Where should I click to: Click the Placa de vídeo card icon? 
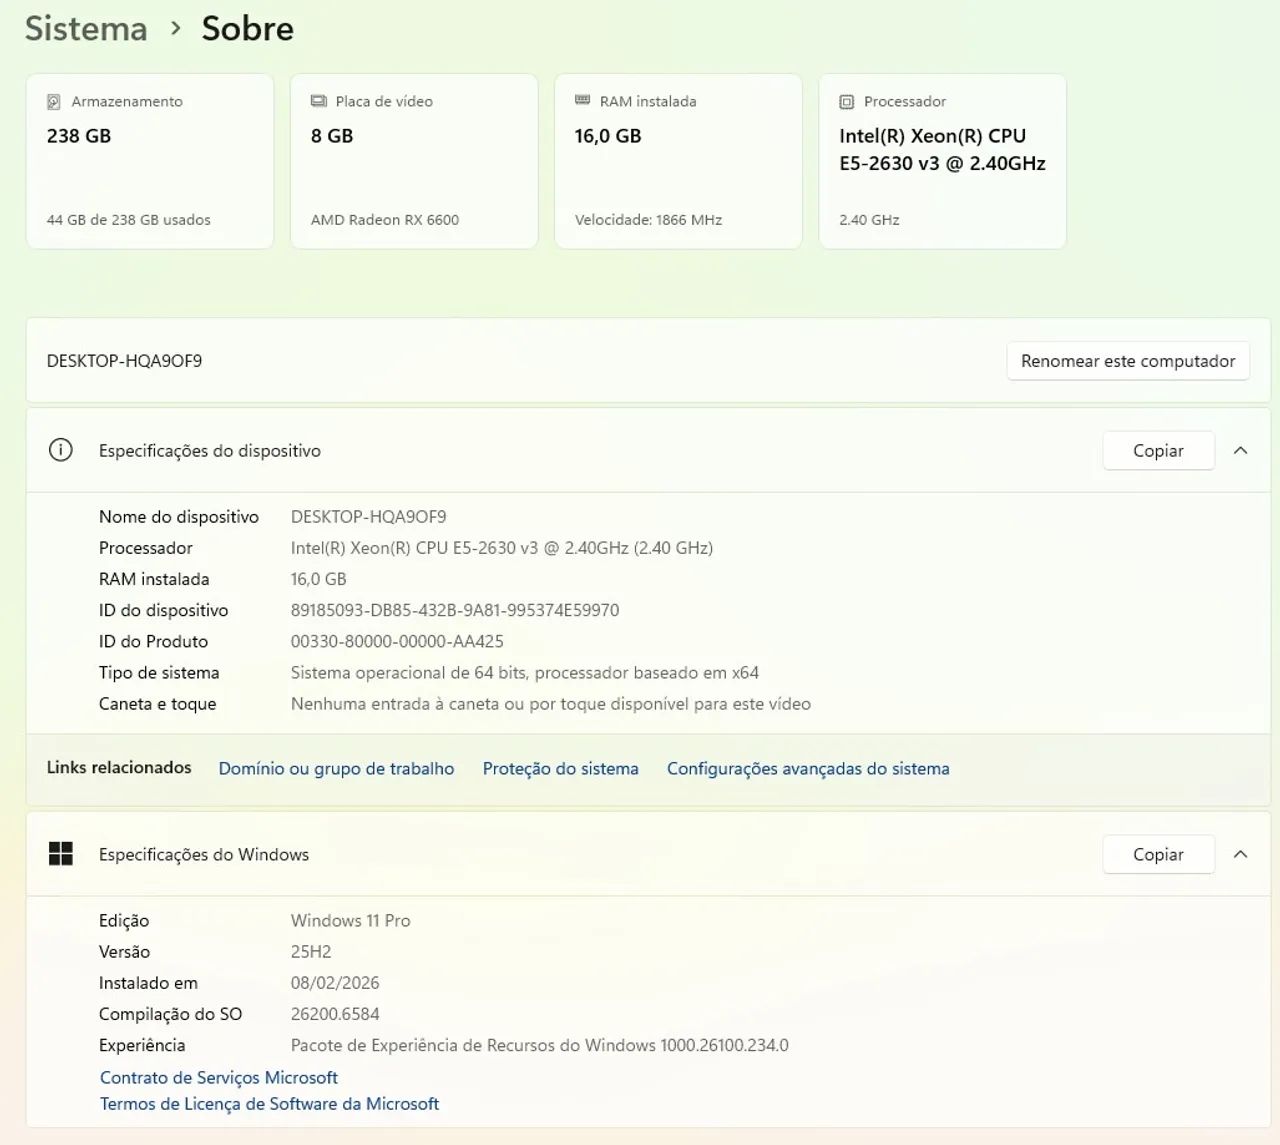(x=319, y=101)
